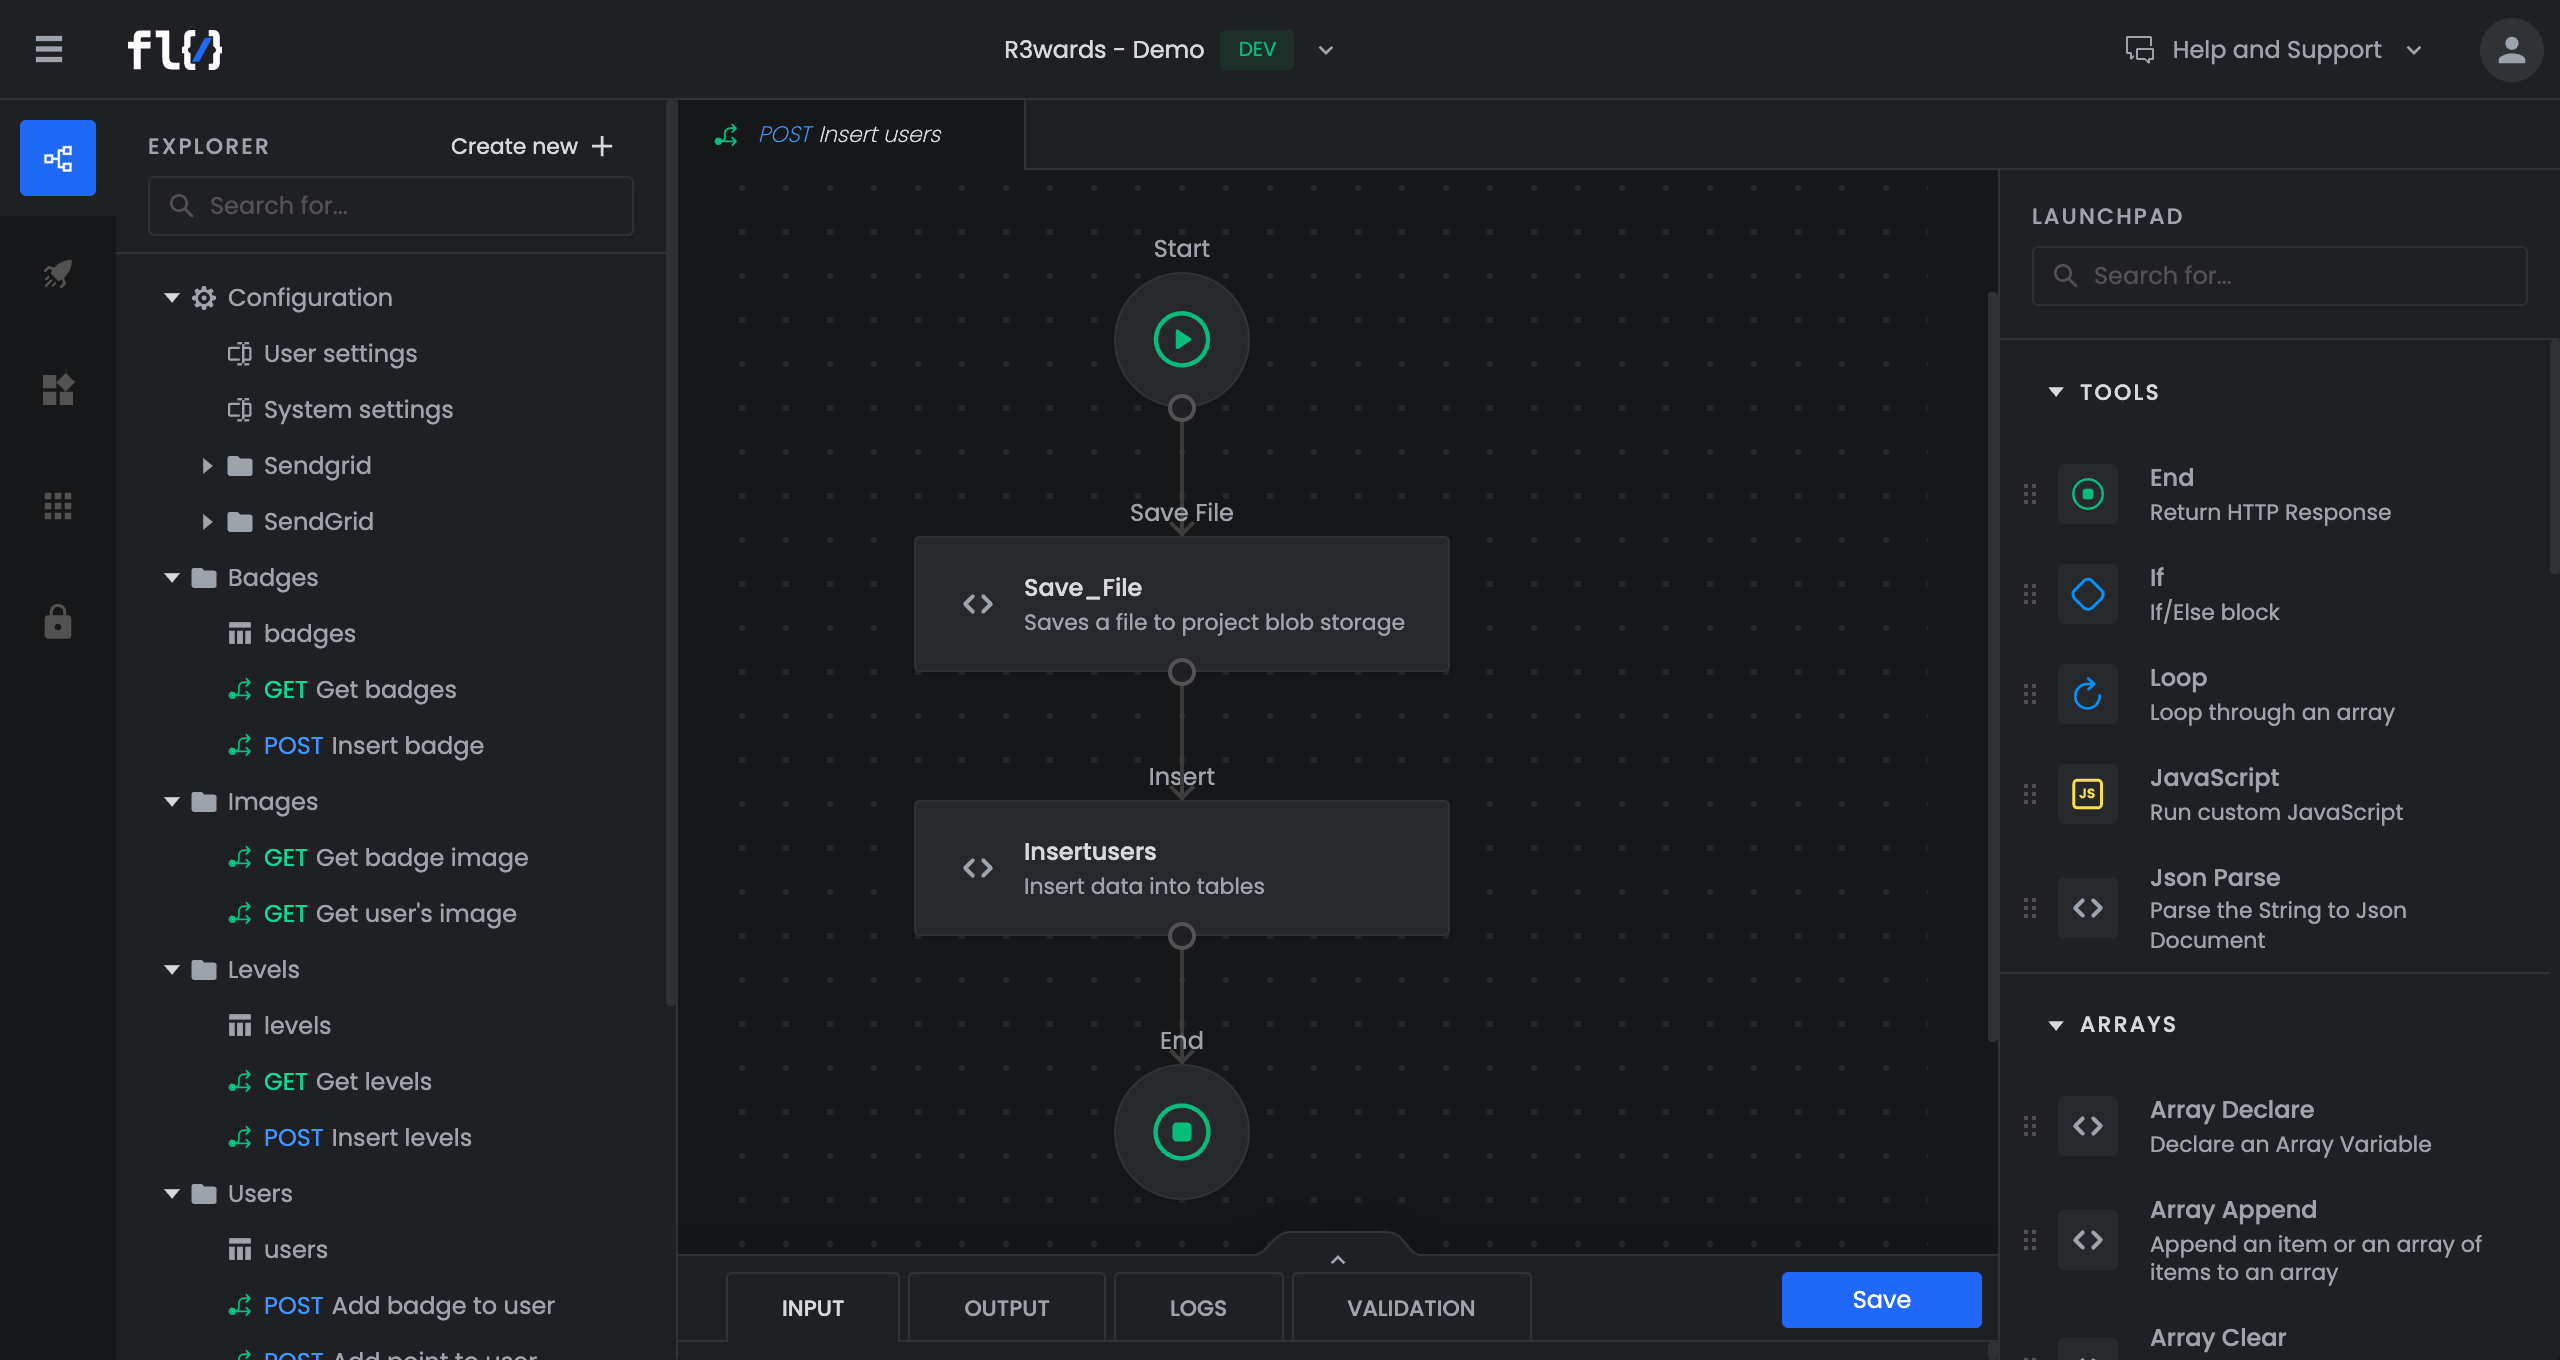Open the rocket deploy sidebar icon
The image size is (2560, 1360).
click(58, 274)
